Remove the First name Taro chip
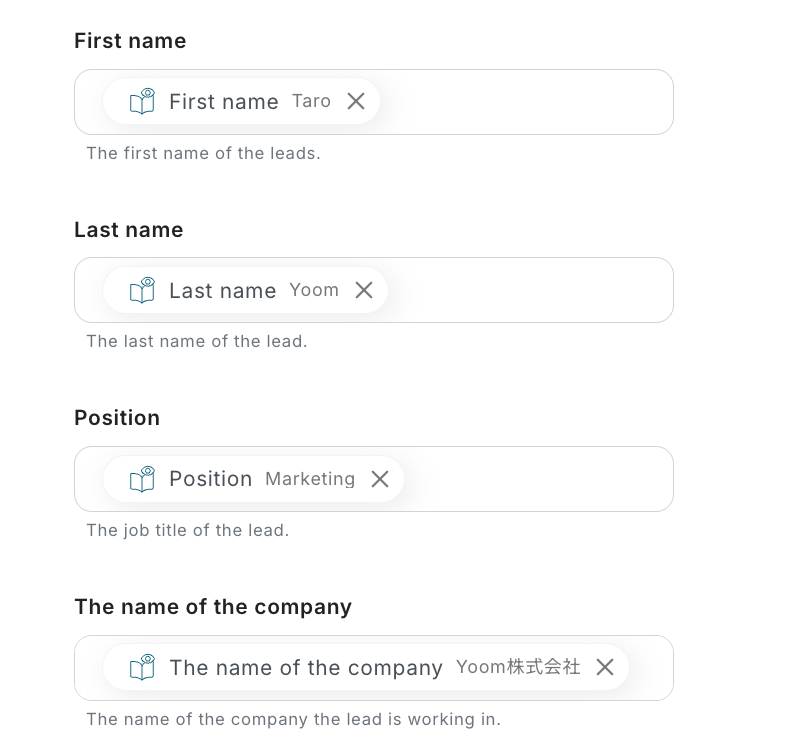Screen dimensions: 796x752 pyautogui.click(x=356, y=101)
